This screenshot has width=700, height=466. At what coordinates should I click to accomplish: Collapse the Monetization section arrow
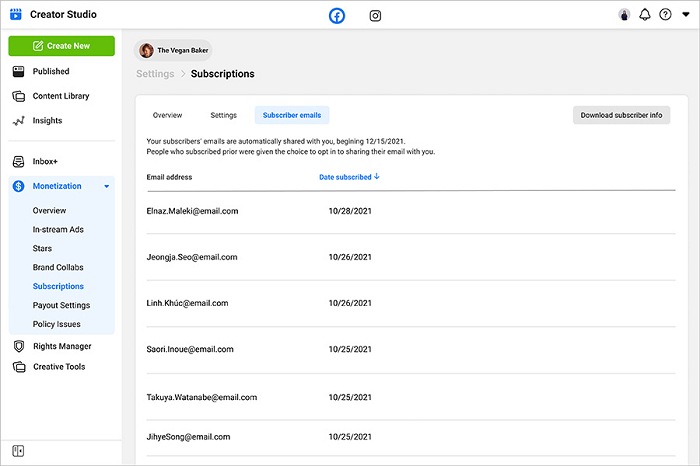coord(107,186)
